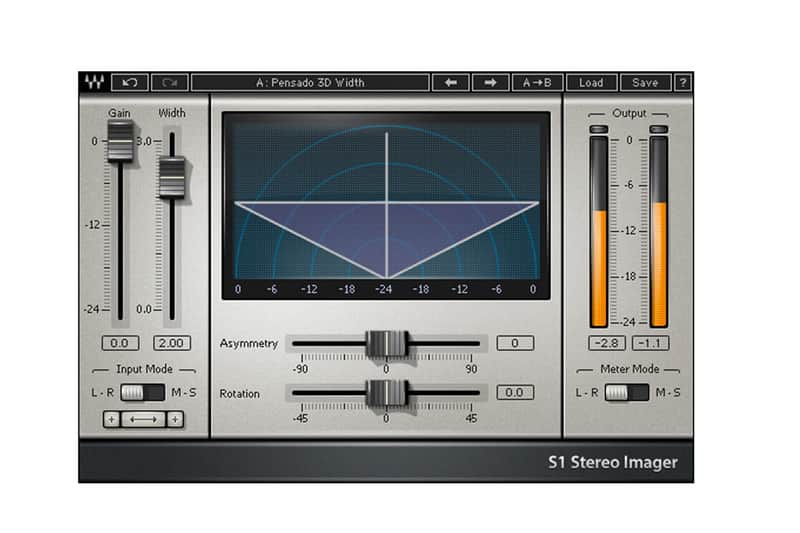Reset the right output clip indicator
This screenshot has width=800, height=533.
[659, 130]
